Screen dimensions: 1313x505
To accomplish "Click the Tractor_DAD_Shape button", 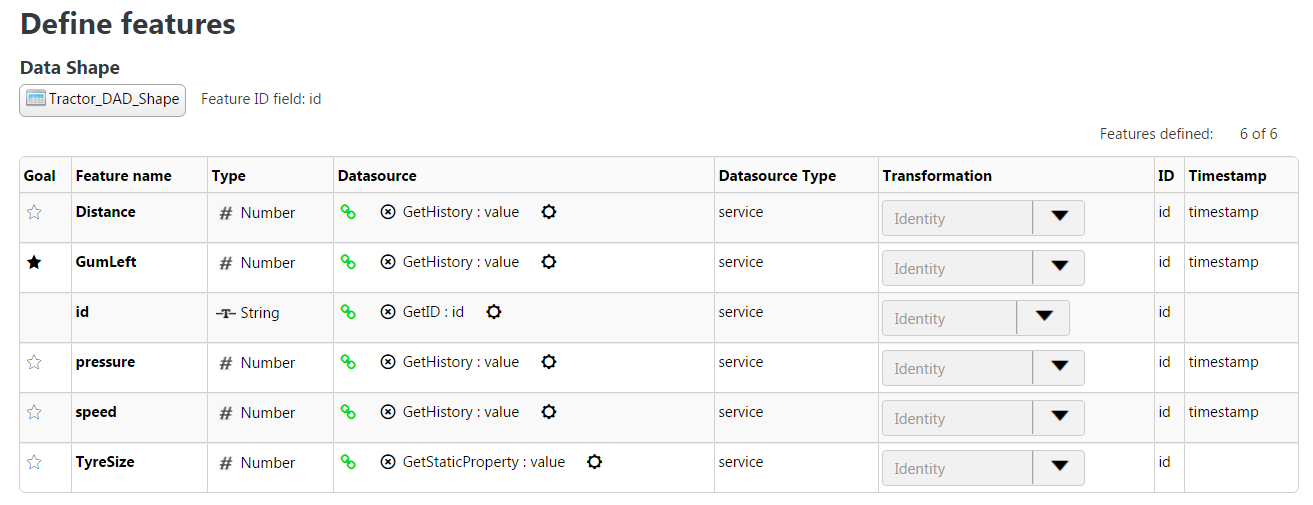I will pyautogui.click(x=102, y=100).
